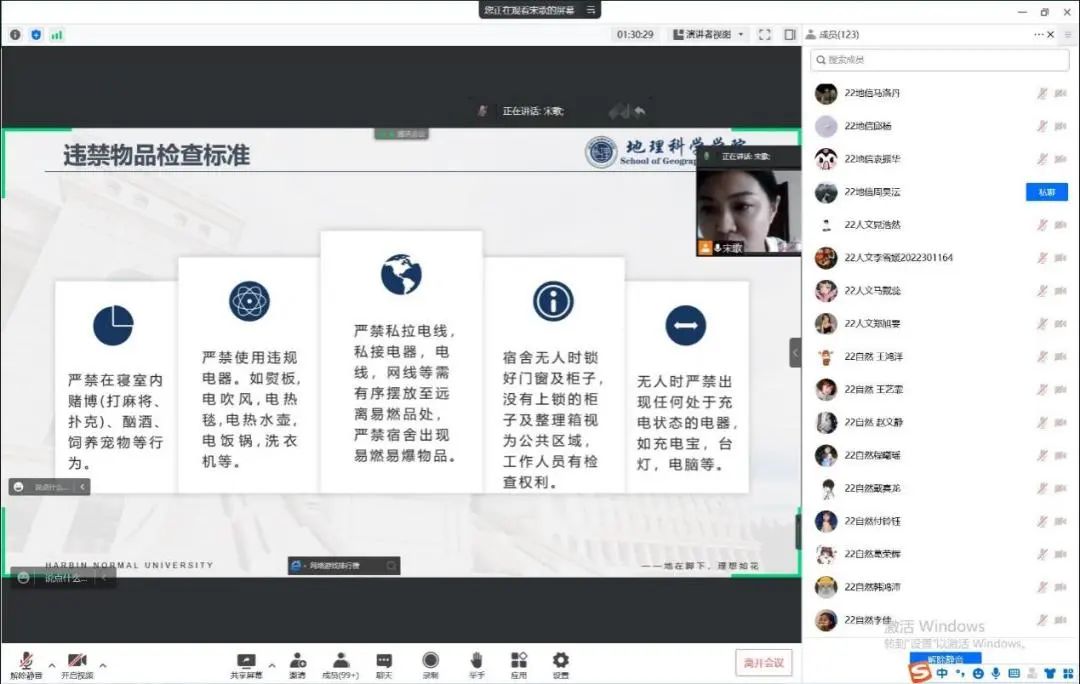Raise hand using the 举手 icon
The width and height of the screenshot is (1080, 684).
coord(477,663)
